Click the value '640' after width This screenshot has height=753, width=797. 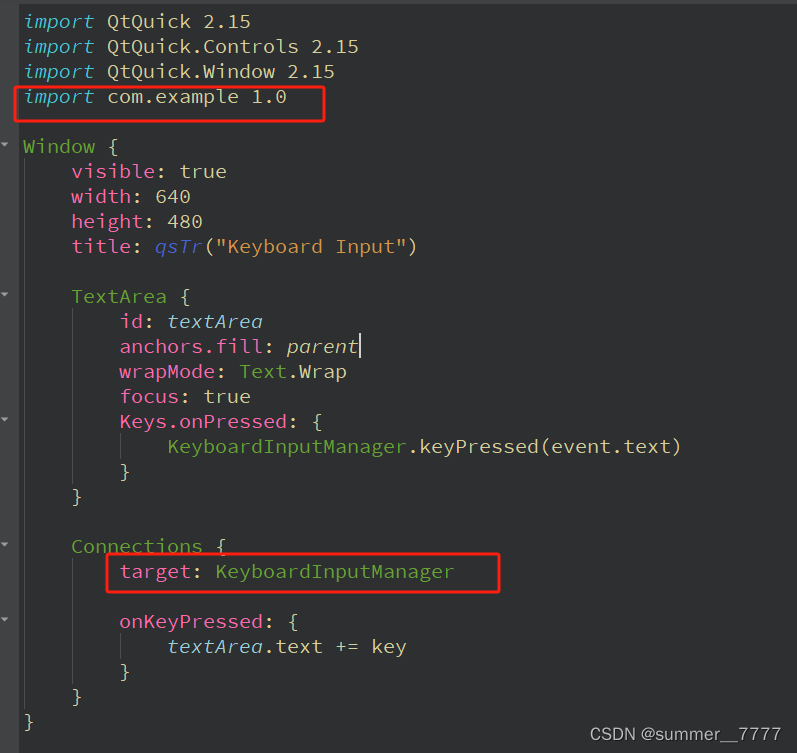pos(173,197)
